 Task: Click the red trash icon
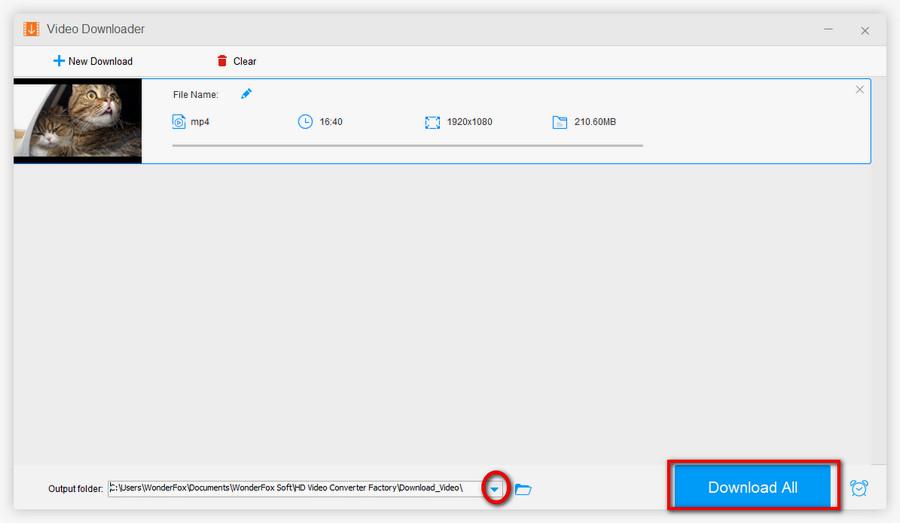(222, 60)
